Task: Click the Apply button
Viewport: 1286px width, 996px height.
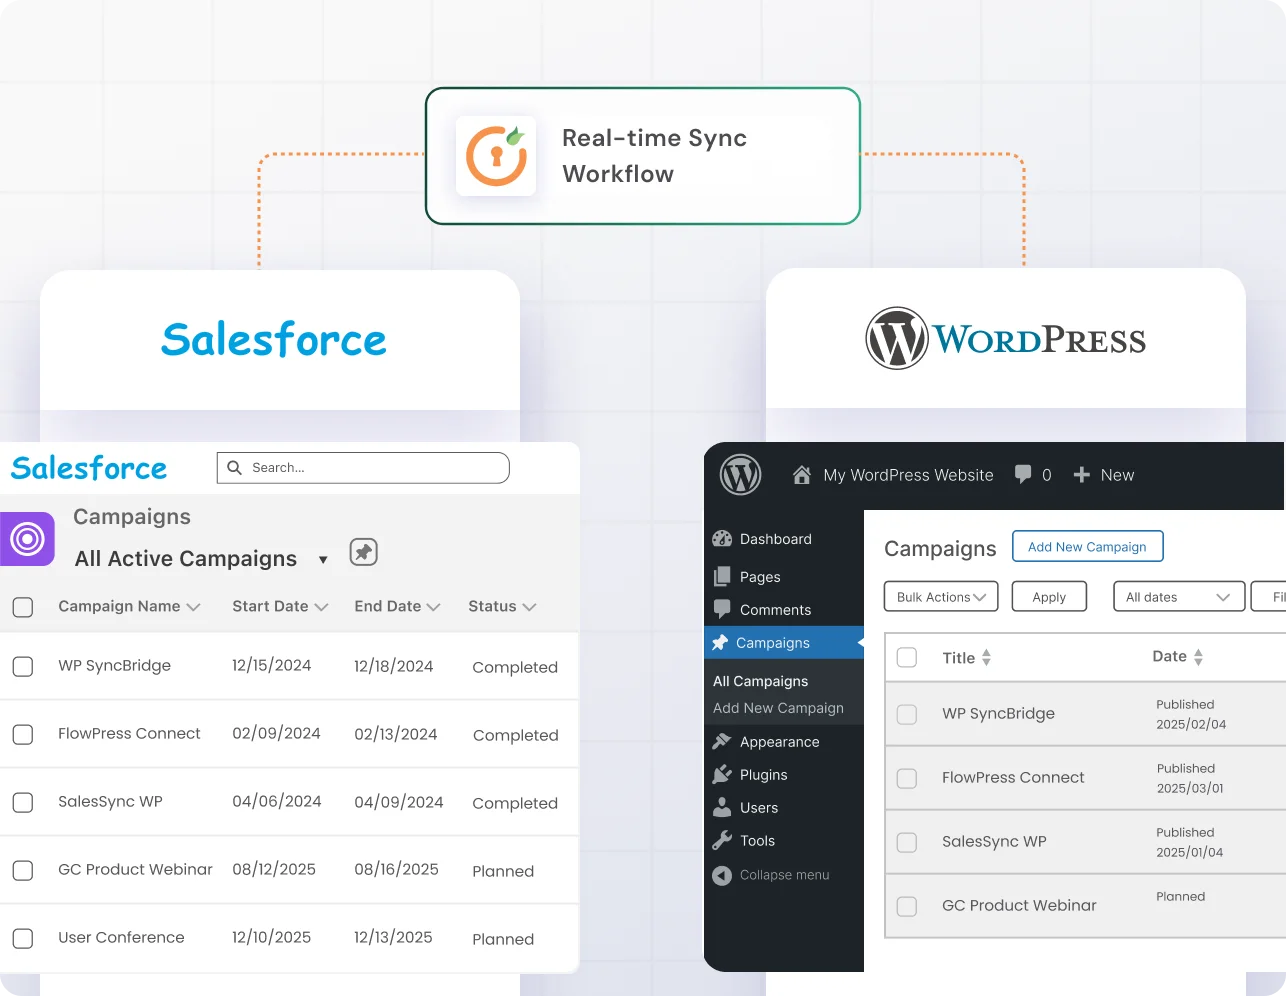Action: point(1049,596)
